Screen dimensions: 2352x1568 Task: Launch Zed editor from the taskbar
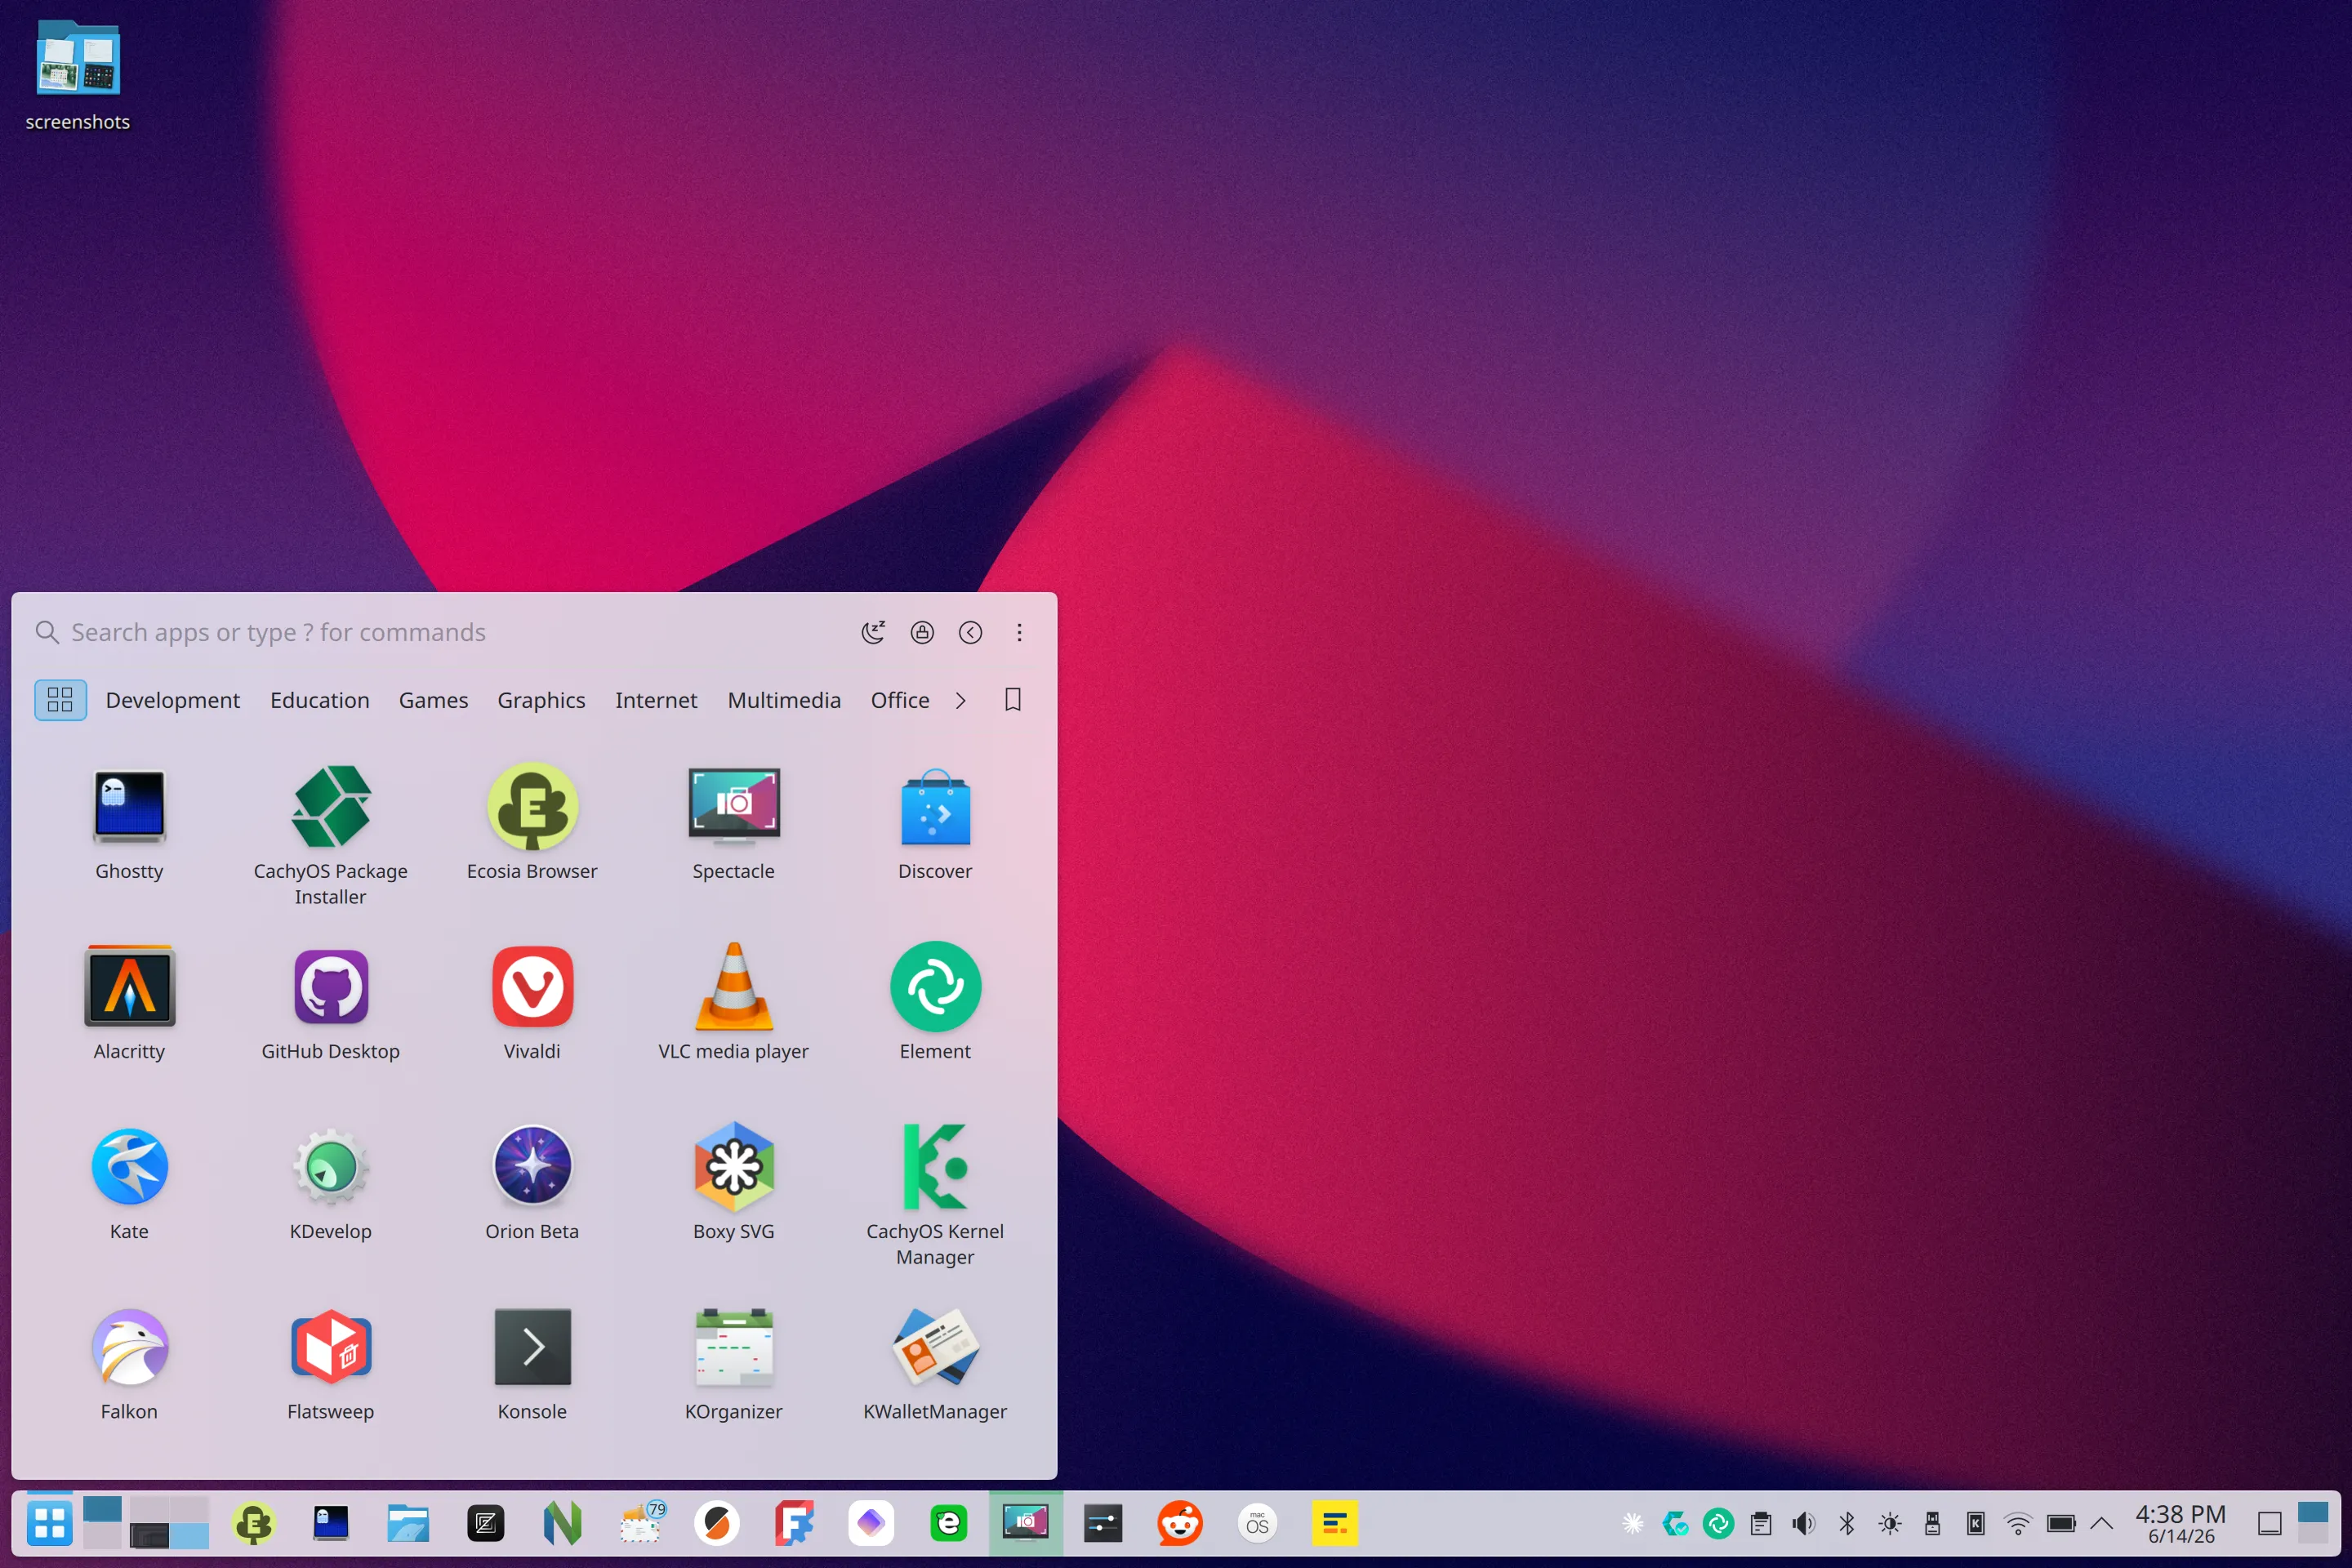click(x=485, y=1524)
